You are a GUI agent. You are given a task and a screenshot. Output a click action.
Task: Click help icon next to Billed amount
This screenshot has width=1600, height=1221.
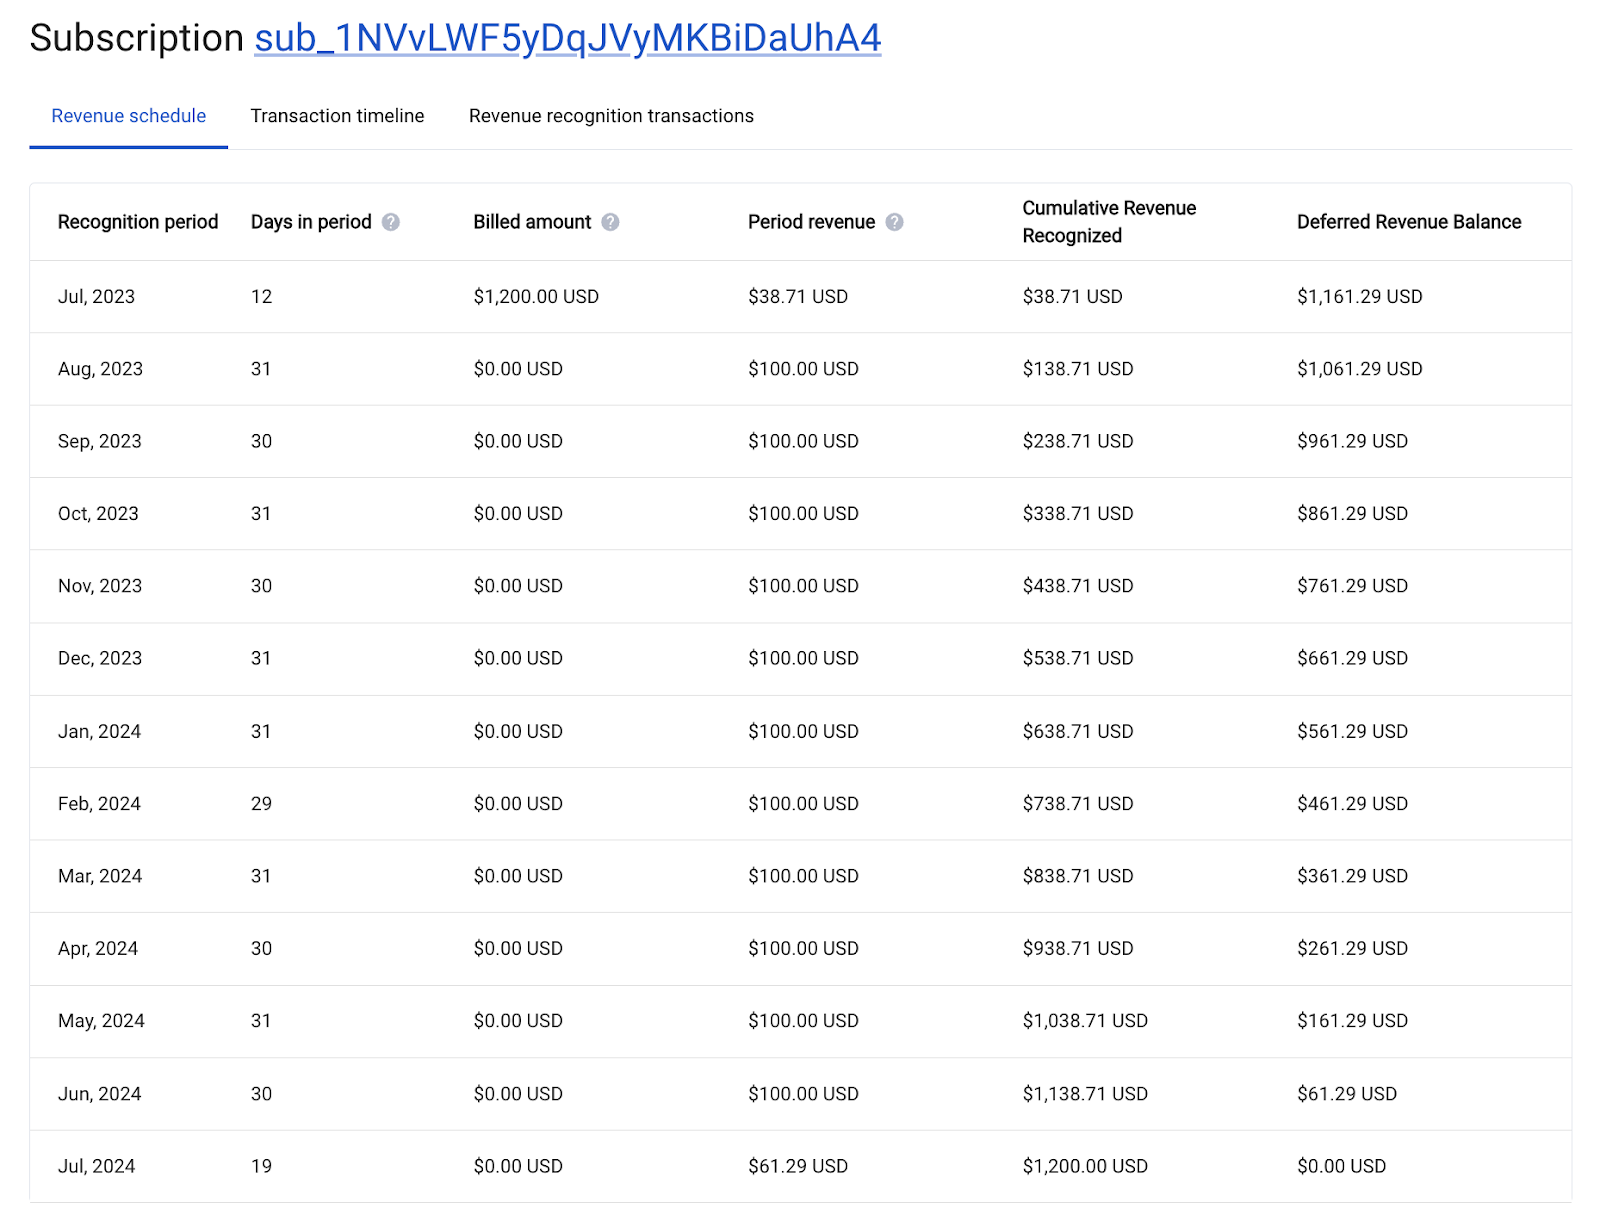(610, 222)
